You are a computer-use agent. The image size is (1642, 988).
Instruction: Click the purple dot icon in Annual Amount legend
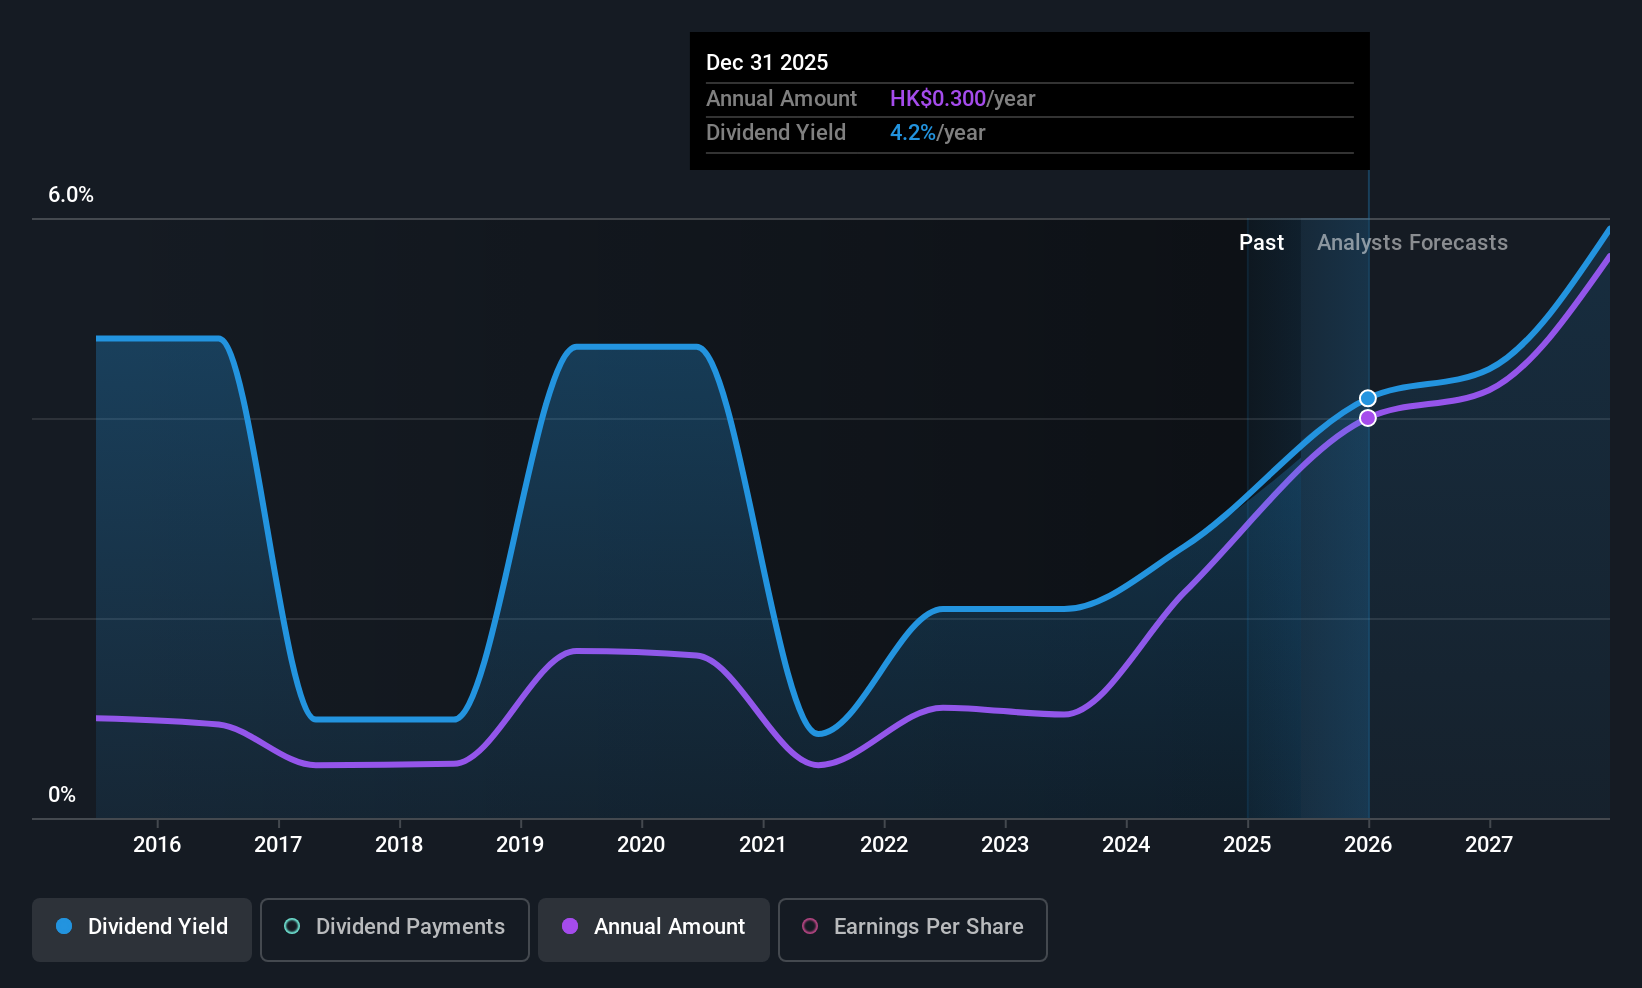tap(570, 926)
